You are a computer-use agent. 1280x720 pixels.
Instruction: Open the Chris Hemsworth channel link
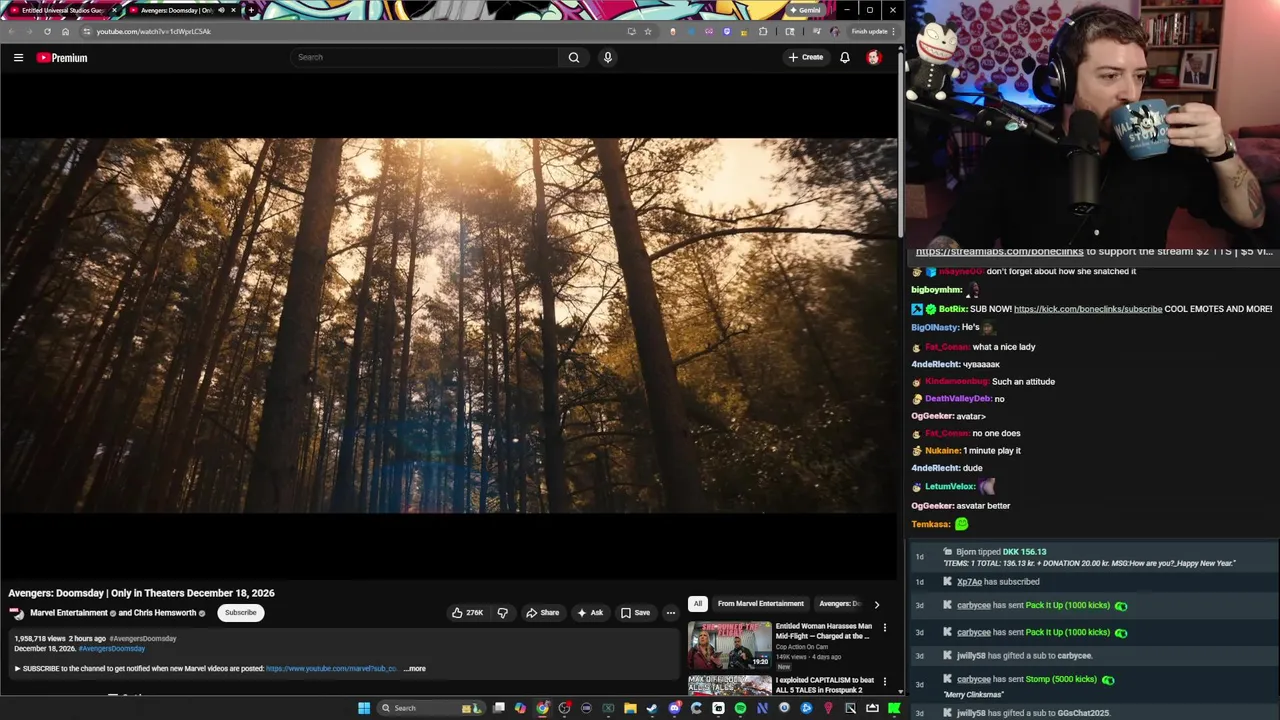pyautogui.click(x=166, y=613)
